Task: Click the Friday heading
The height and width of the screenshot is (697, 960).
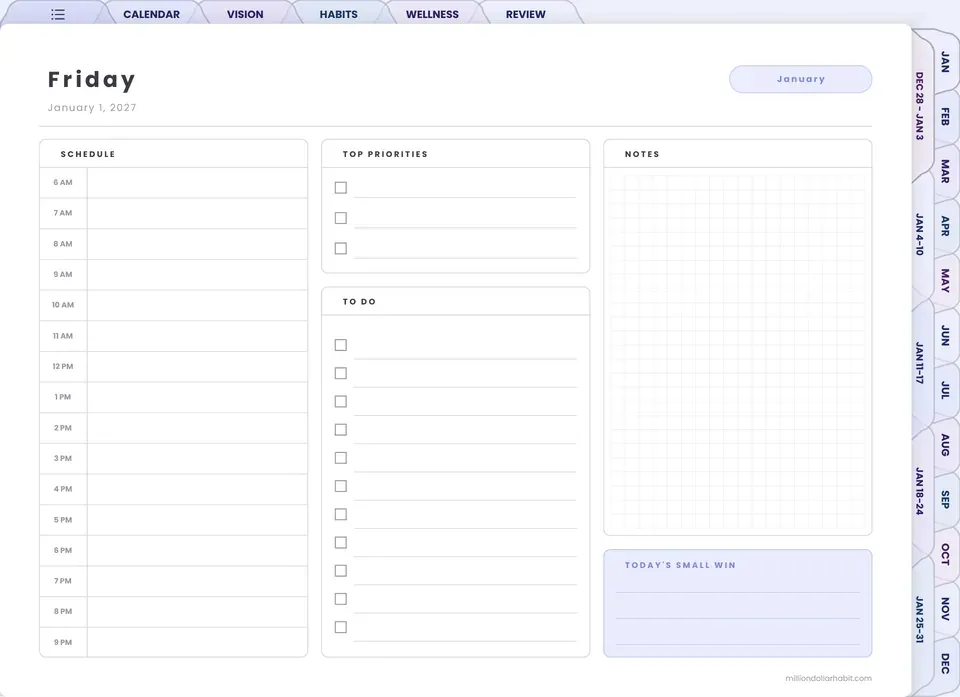Action: tap(92, 80)
